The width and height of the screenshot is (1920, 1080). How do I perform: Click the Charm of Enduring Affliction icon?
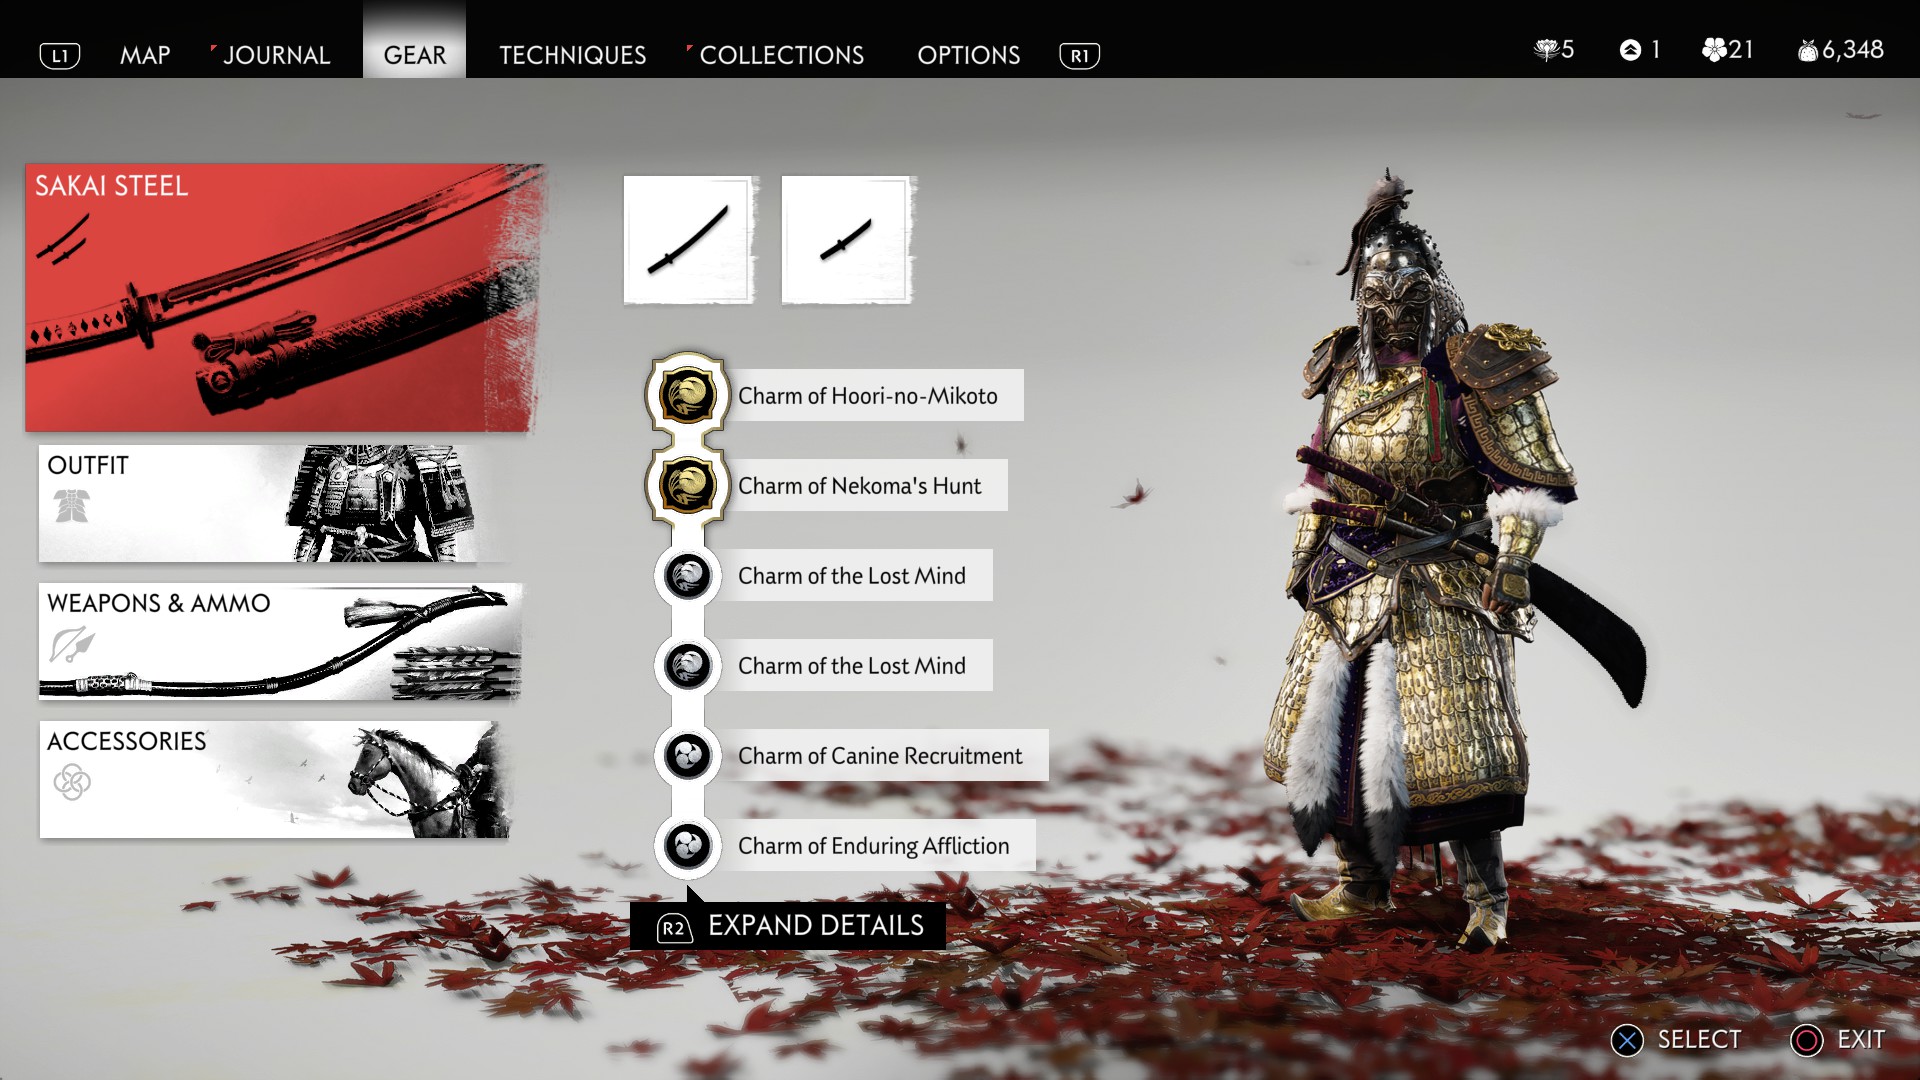point(687,846)
